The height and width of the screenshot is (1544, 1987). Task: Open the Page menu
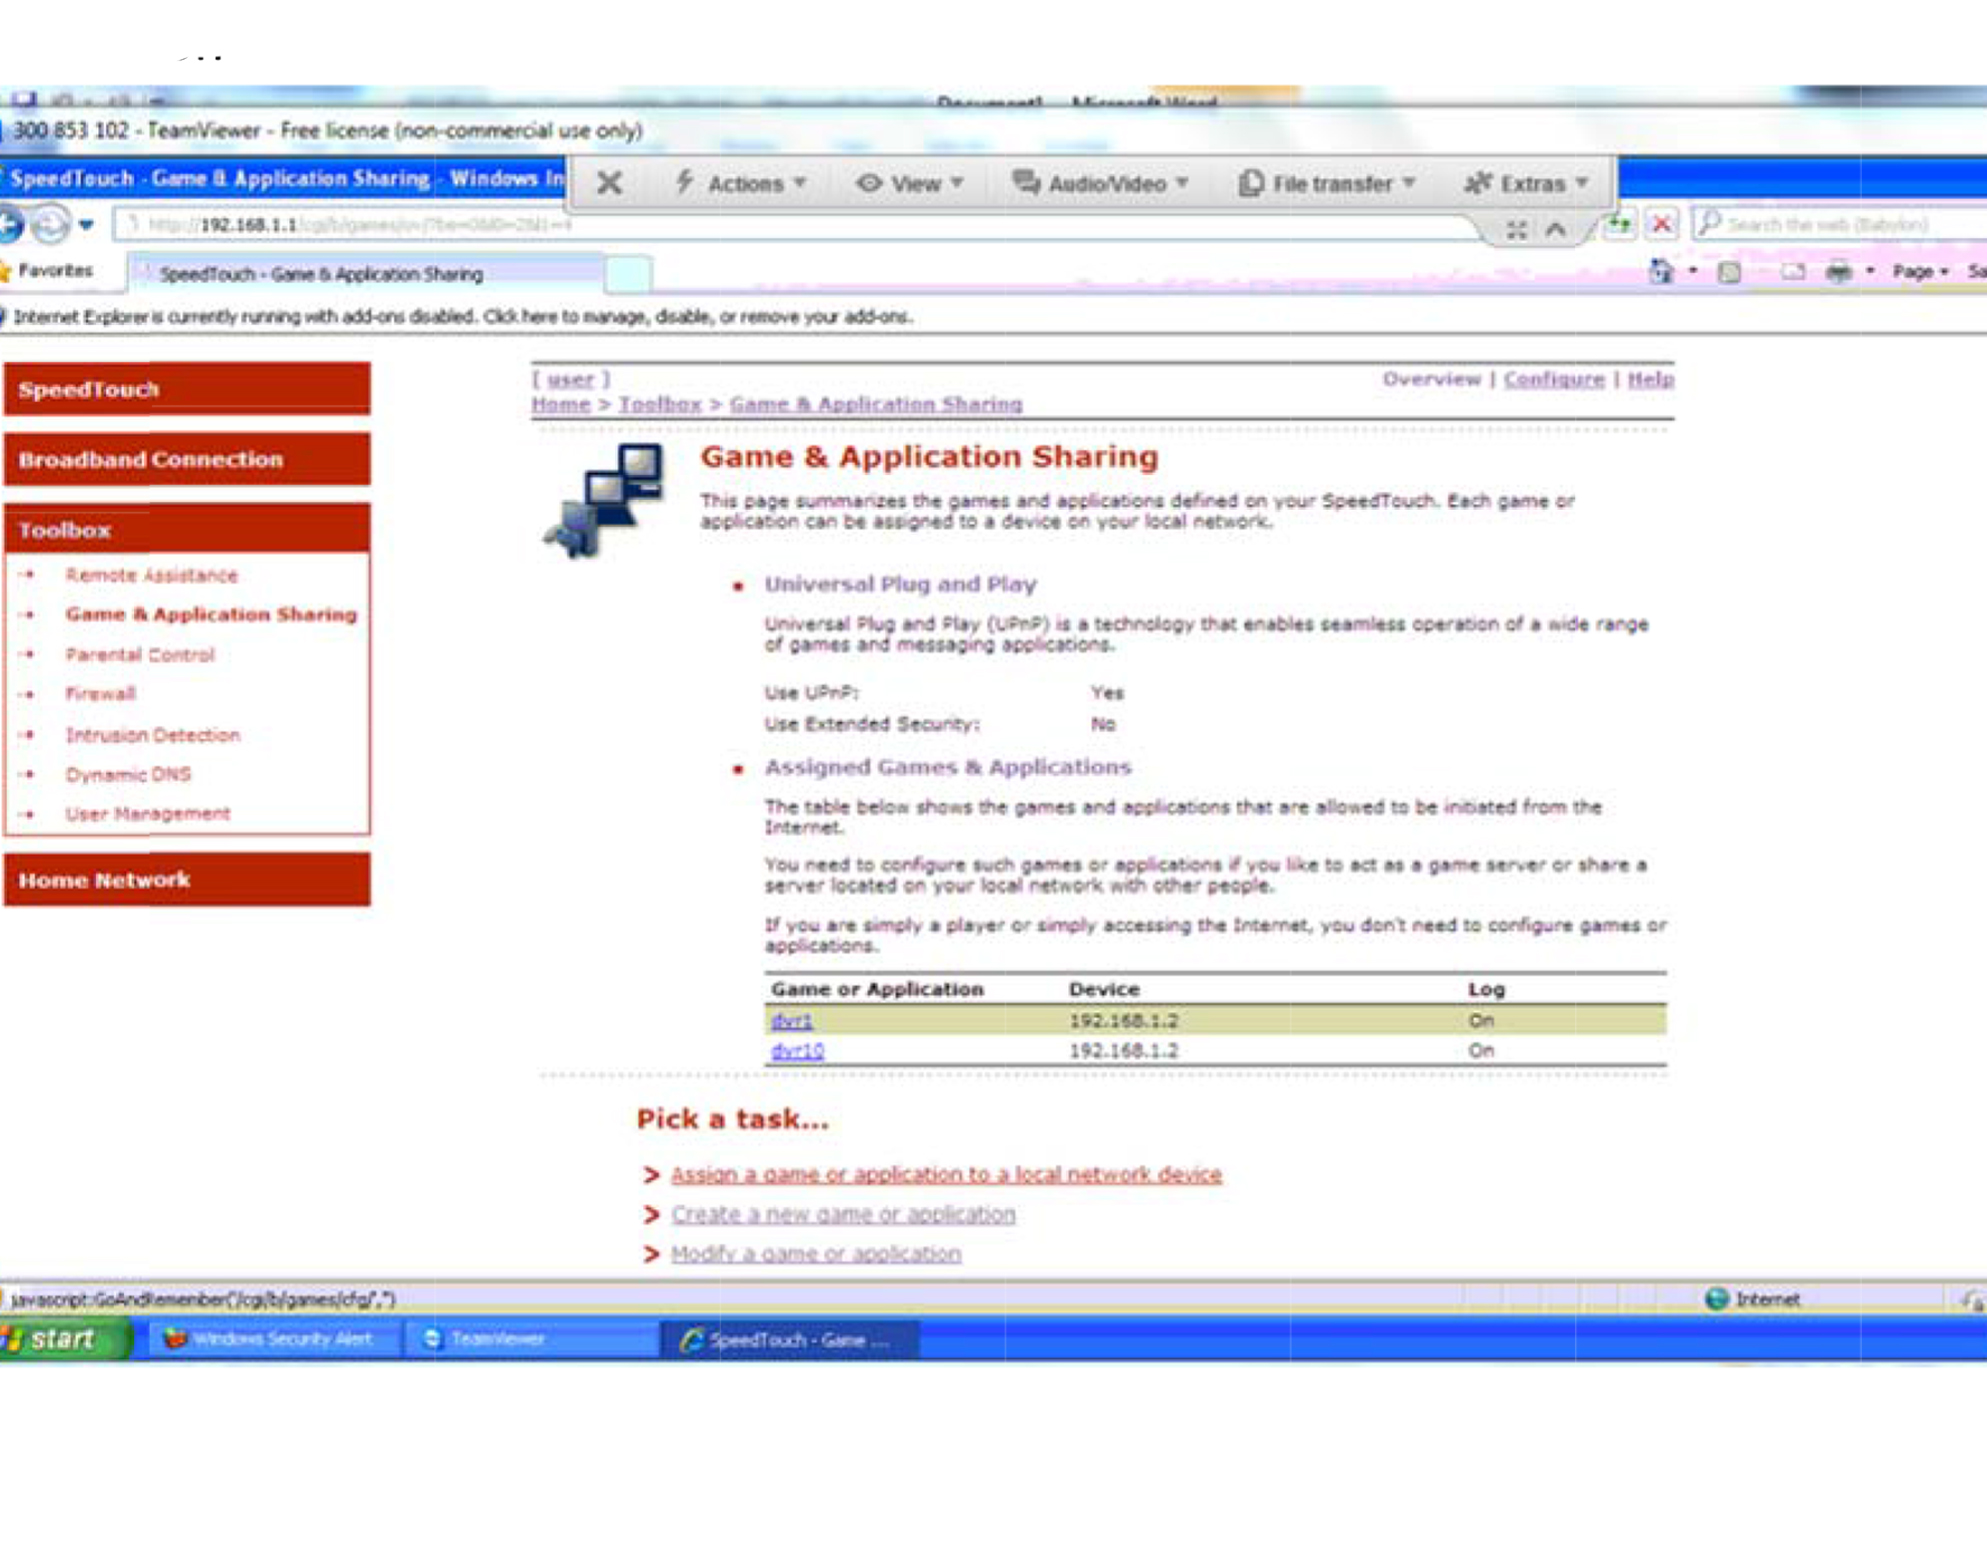(1920, 271)
